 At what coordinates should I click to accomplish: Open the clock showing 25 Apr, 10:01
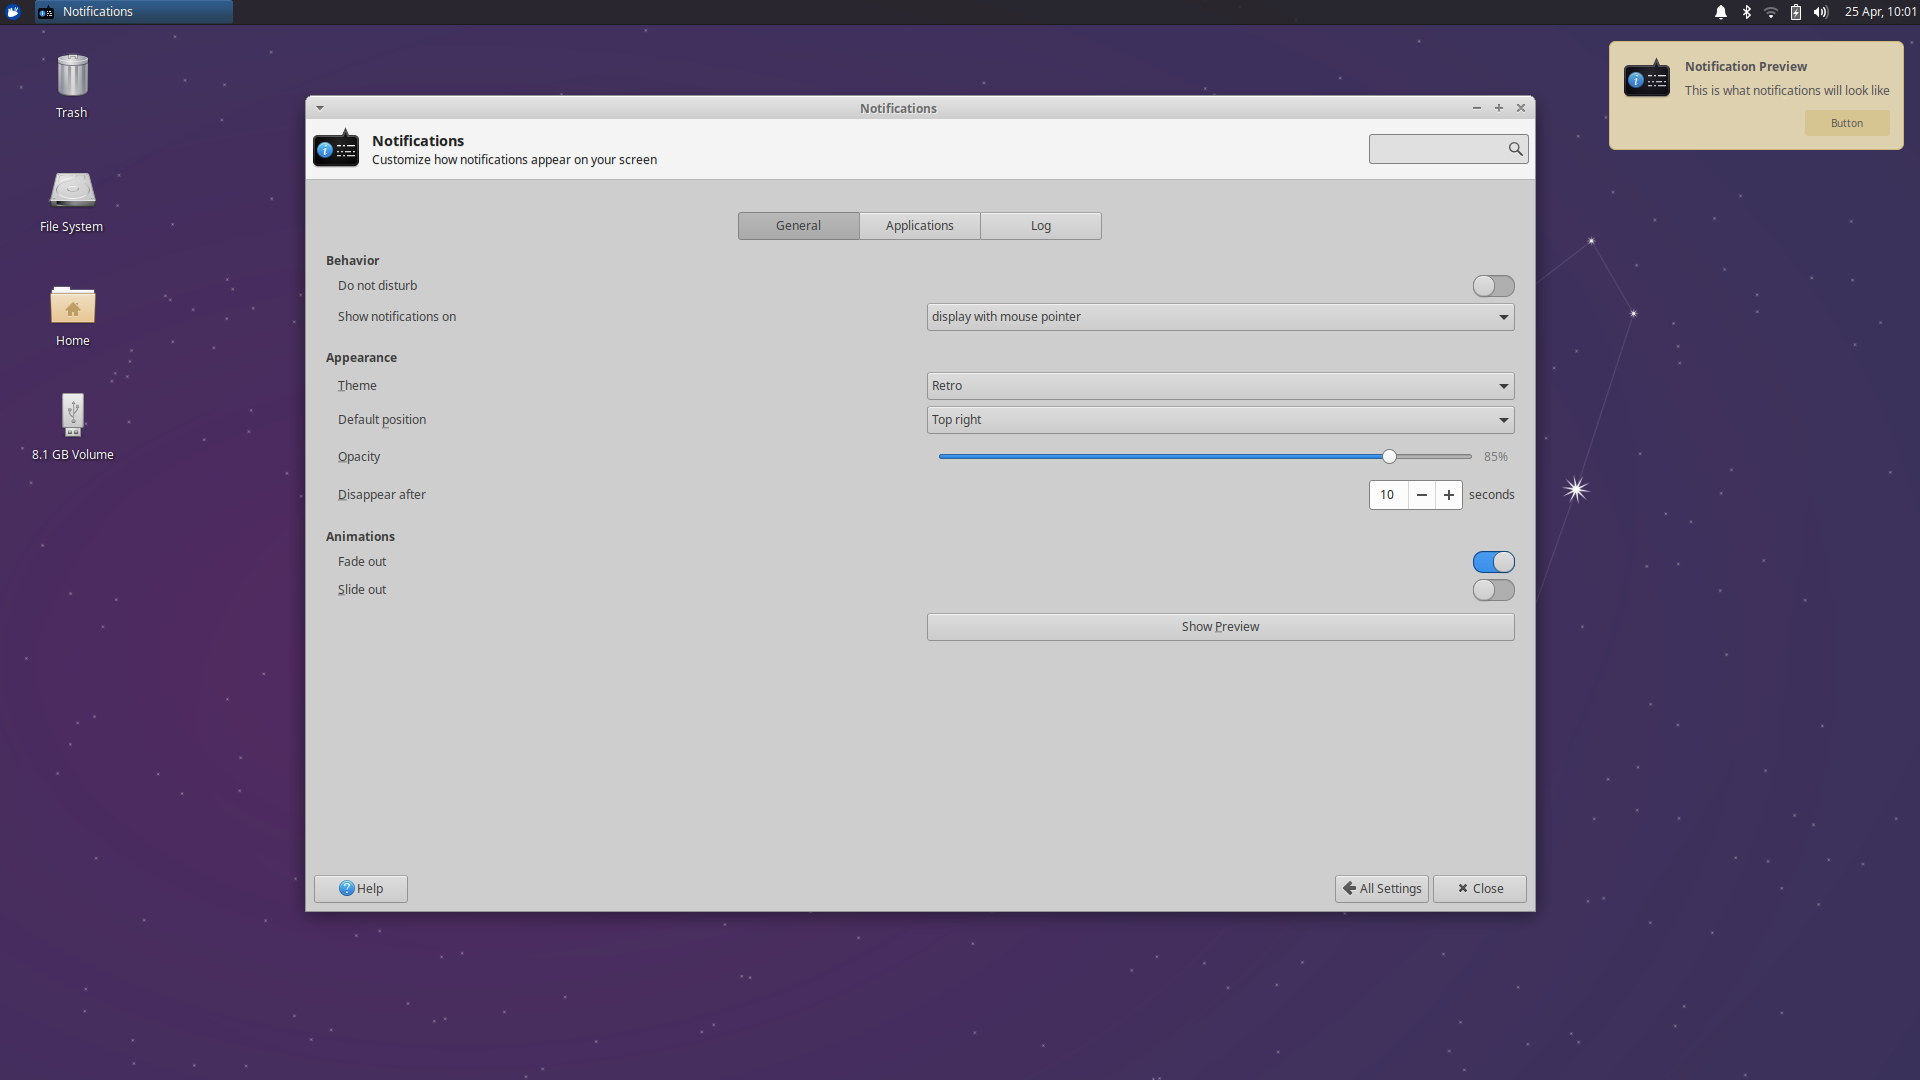click(1880, 12)
